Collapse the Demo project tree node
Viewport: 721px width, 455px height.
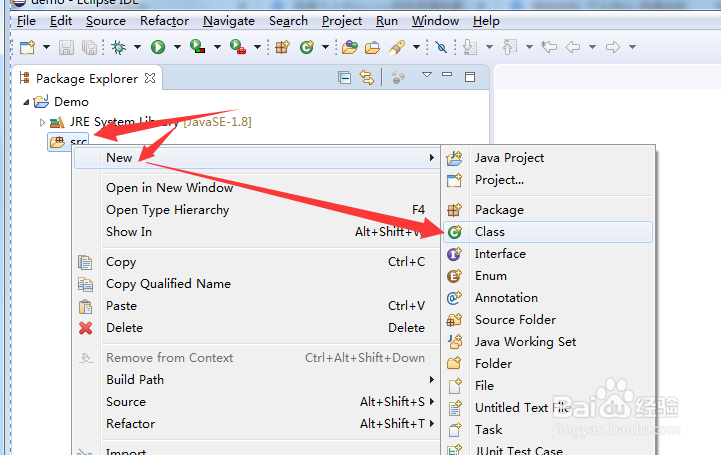(26, 102)
